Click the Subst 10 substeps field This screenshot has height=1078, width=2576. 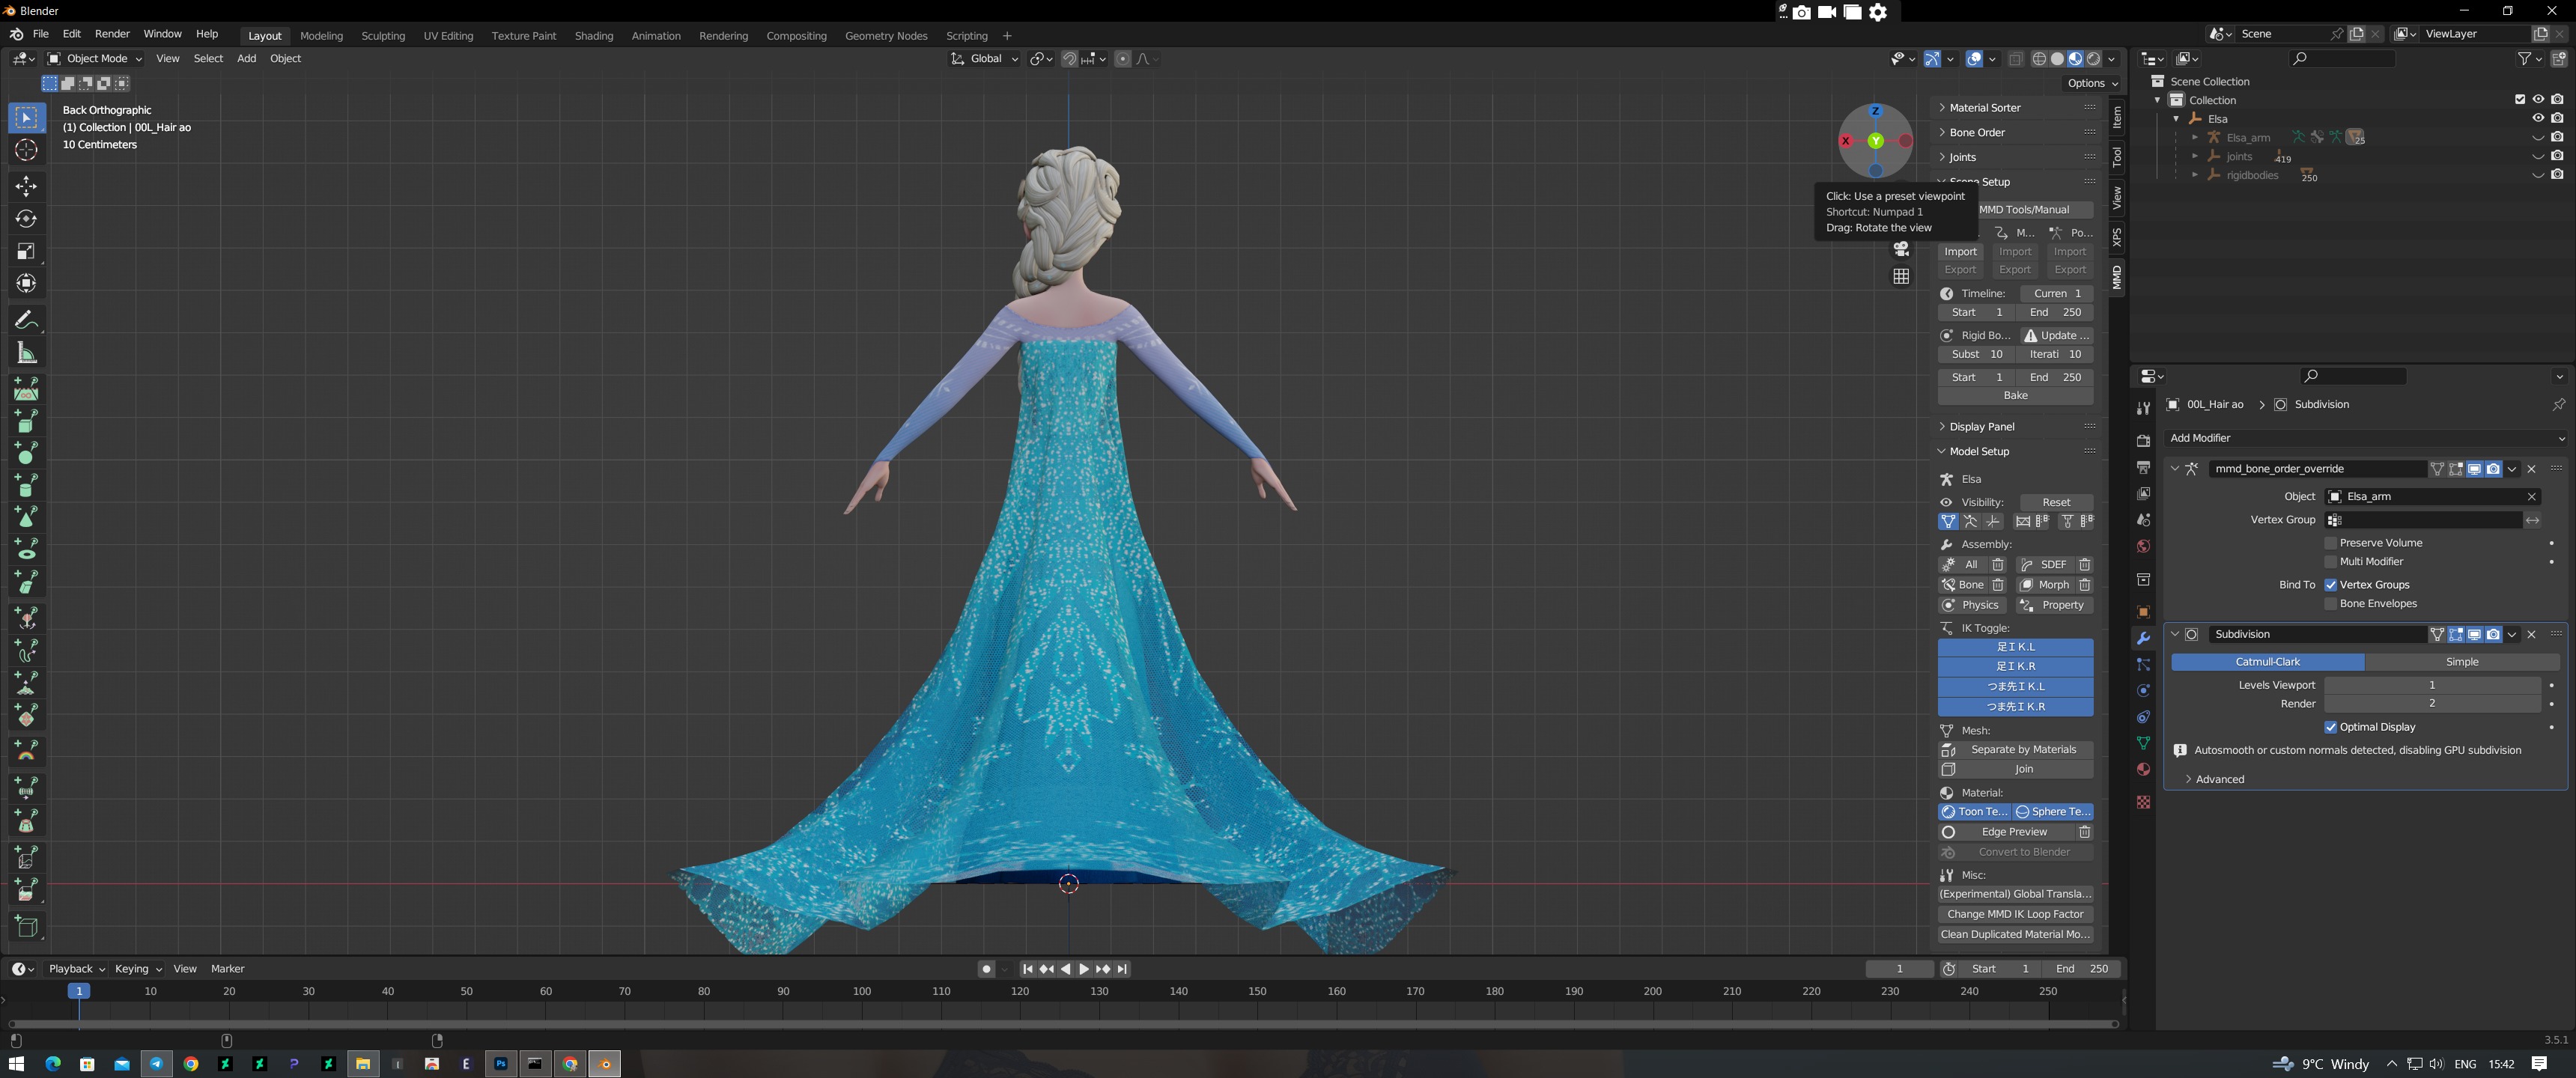pos(1976,354)
